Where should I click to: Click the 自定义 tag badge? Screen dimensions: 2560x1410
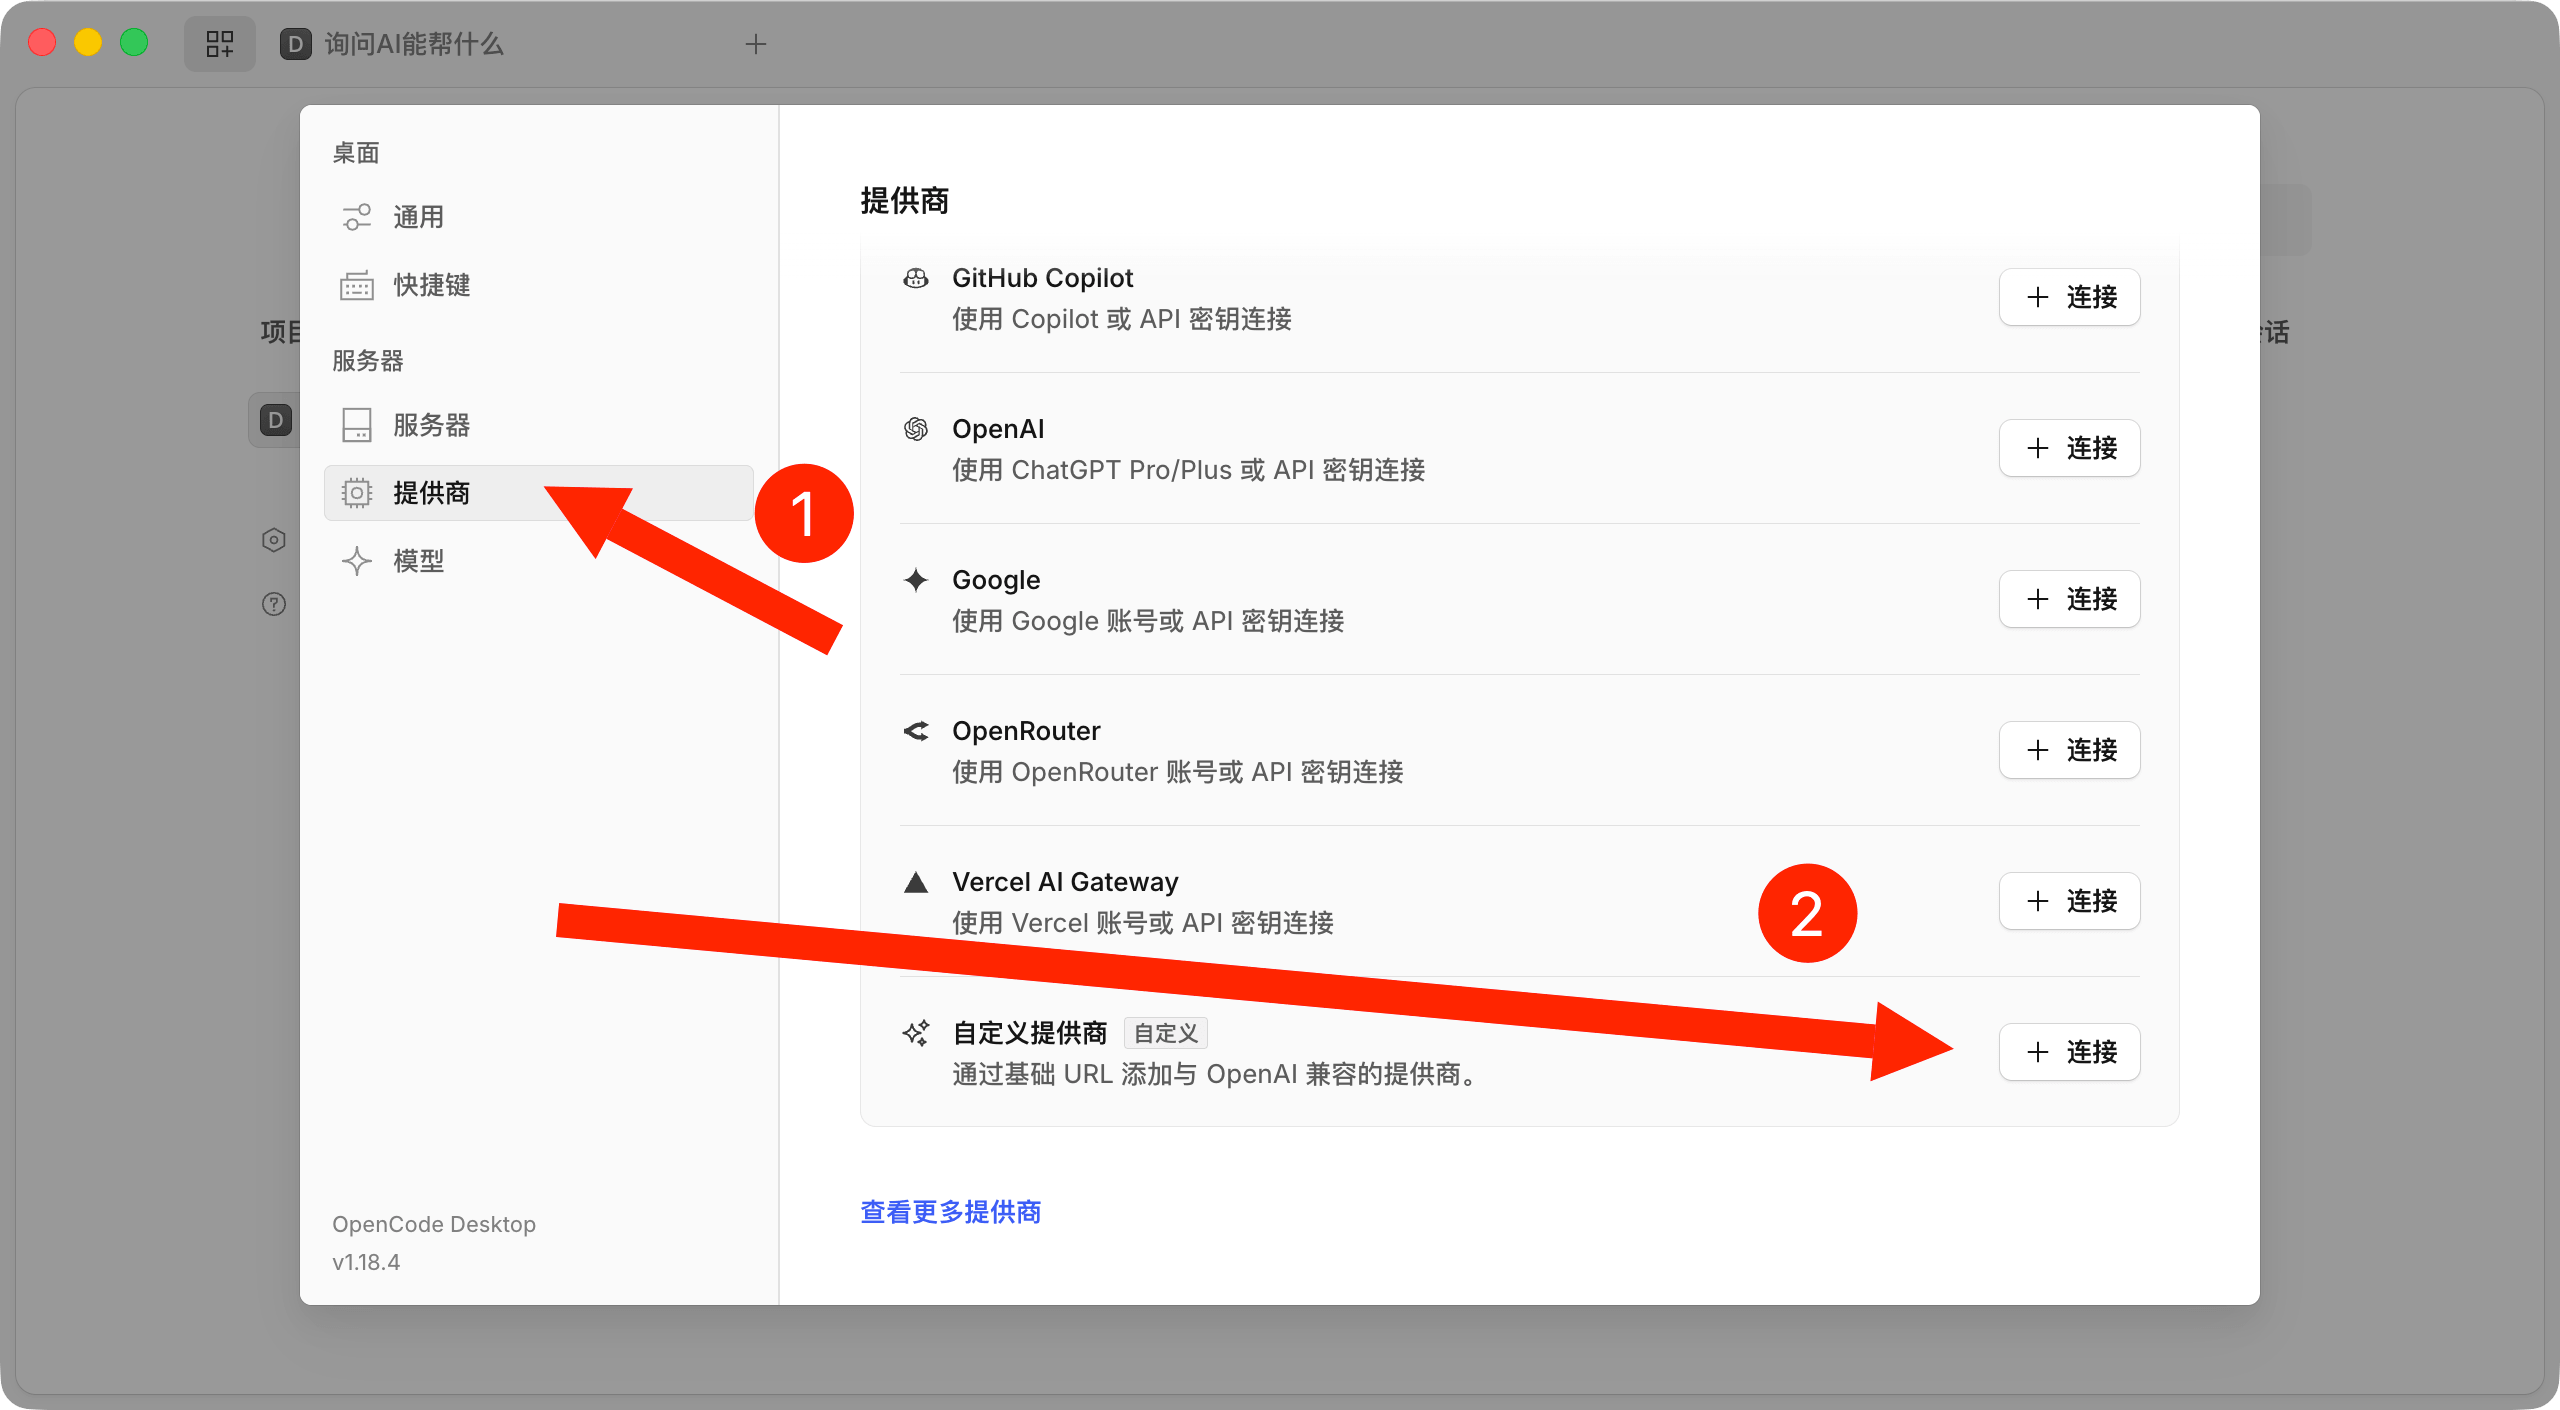[x=1166, y=1033]
